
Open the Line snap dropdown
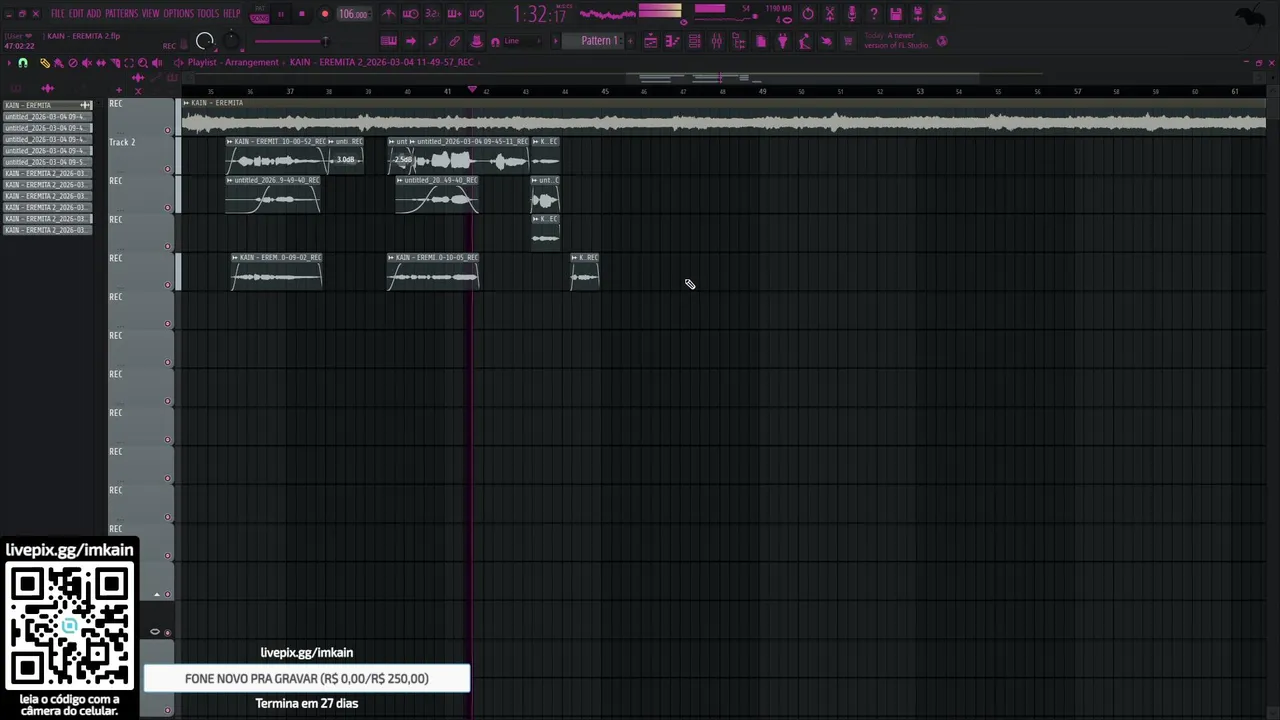(x=523, y=41)
